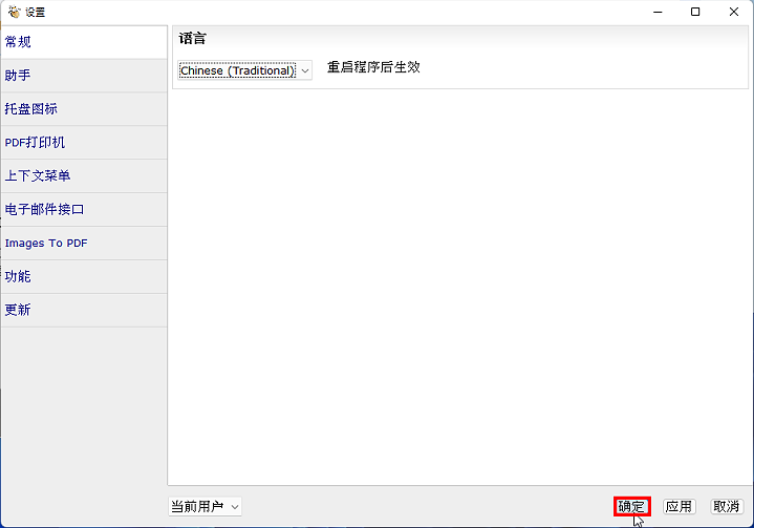Close the 设置 window
757x529 pixels.
click(x=734, y=12)
